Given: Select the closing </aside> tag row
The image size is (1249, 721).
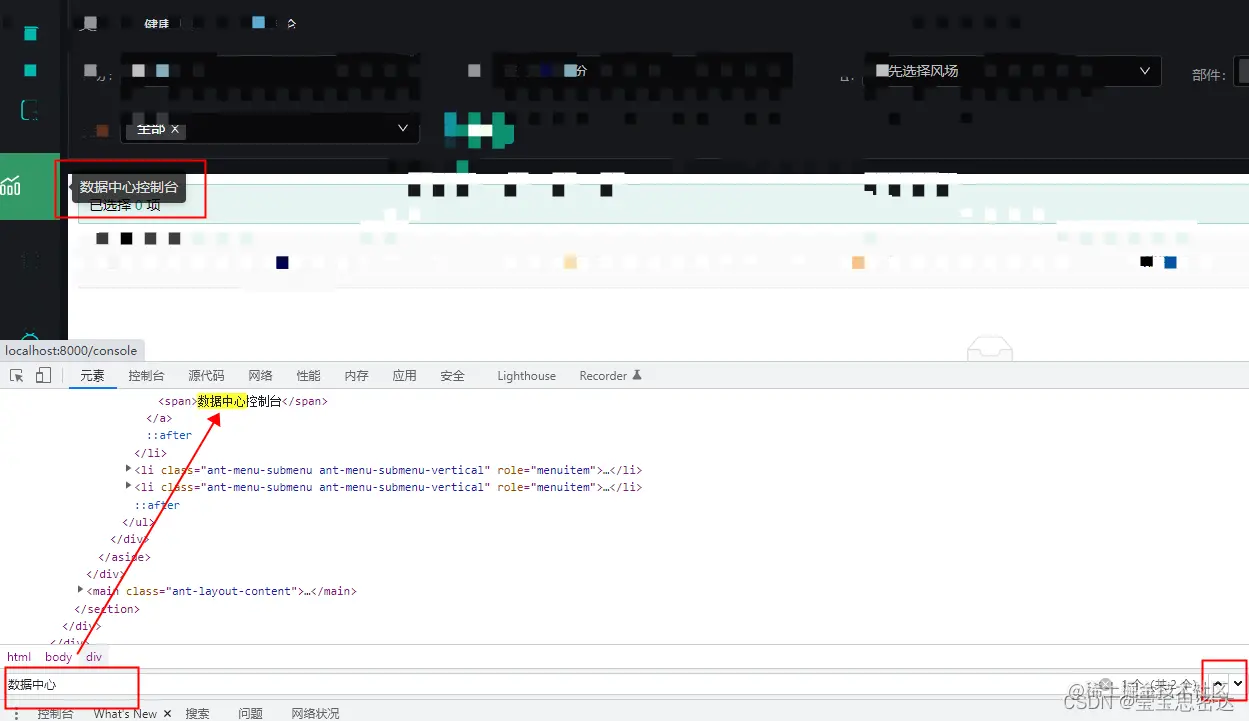Looking at the screenshot, I should (x=124, y=557).
